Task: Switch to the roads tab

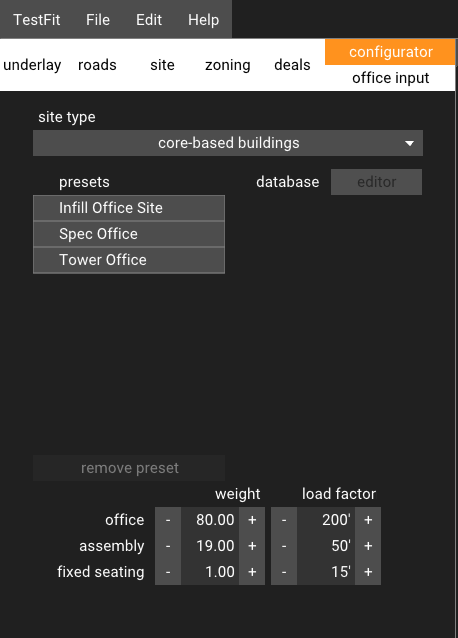Action: click(97, 65)
